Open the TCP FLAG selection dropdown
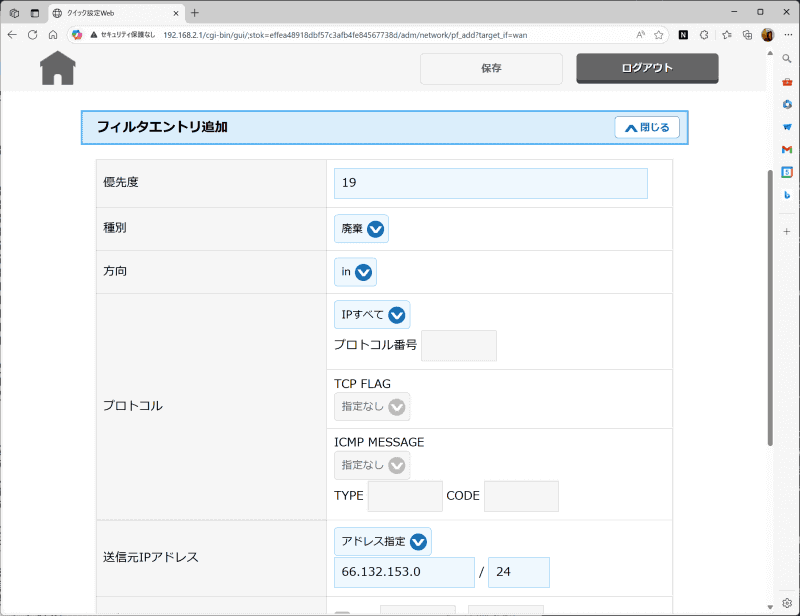The image size is (800, 616). 371,407
